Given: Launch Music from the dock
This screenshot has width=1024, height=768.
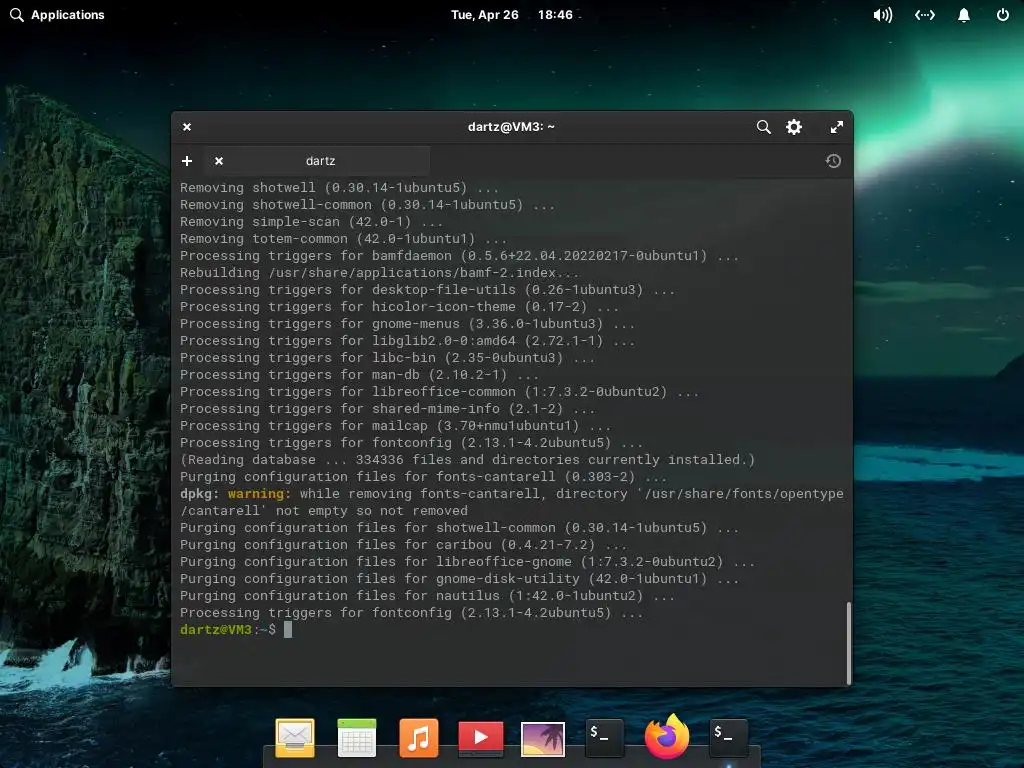Looking at the screenshot, I should [419, 738].
